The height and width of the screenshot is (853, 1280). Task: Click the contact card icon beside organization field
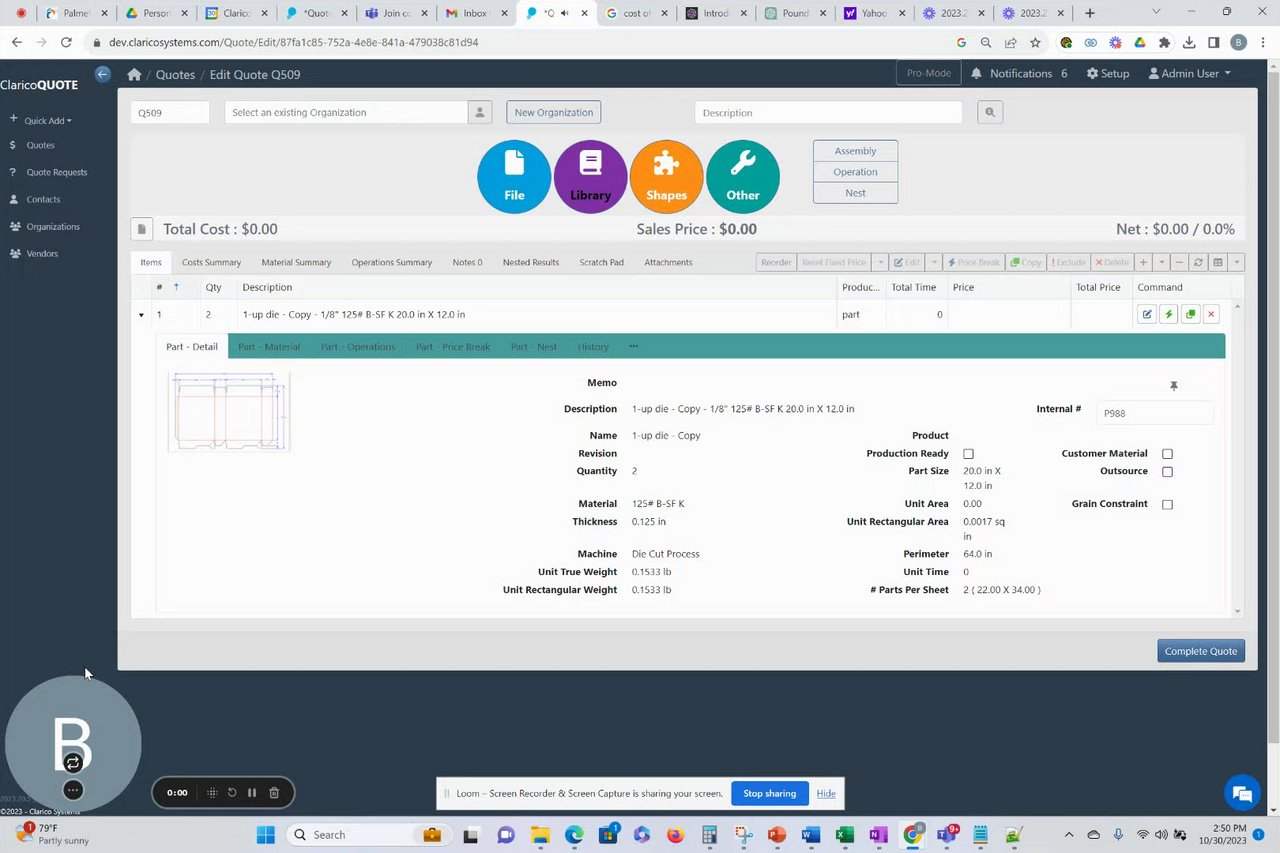[x=480, y=113]
